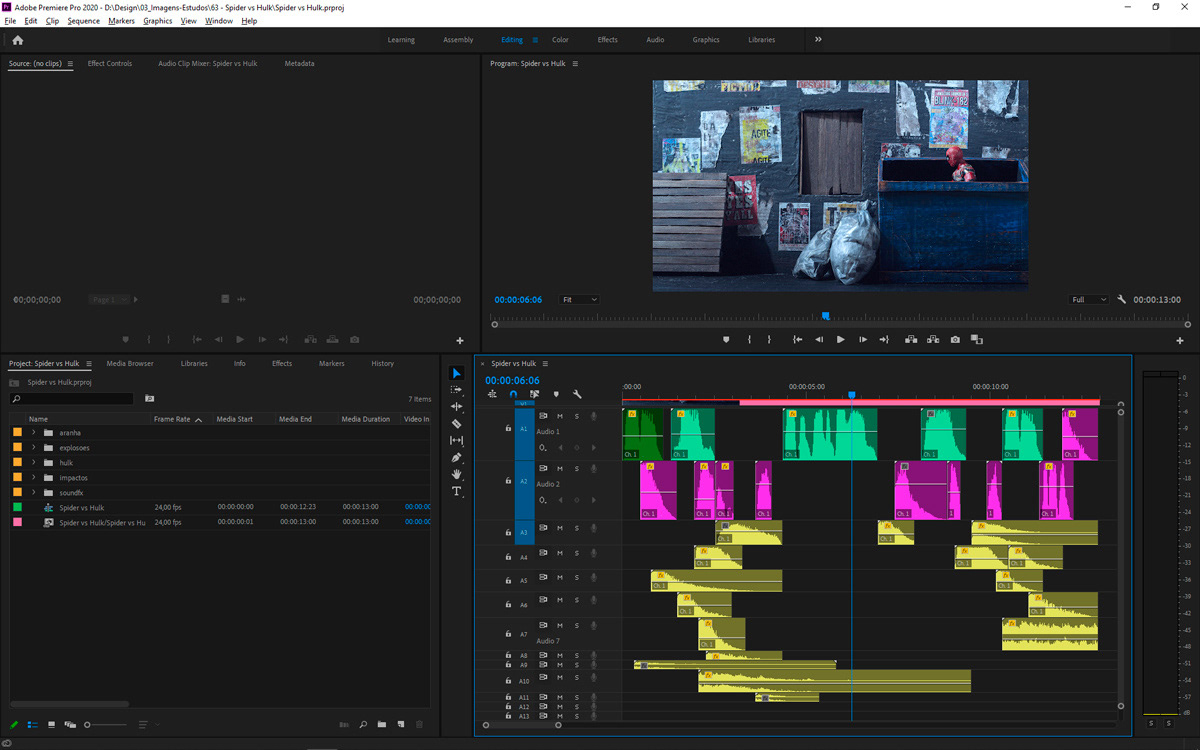Expand the hulk bin

pyautogui.click(x=34, y=463)
